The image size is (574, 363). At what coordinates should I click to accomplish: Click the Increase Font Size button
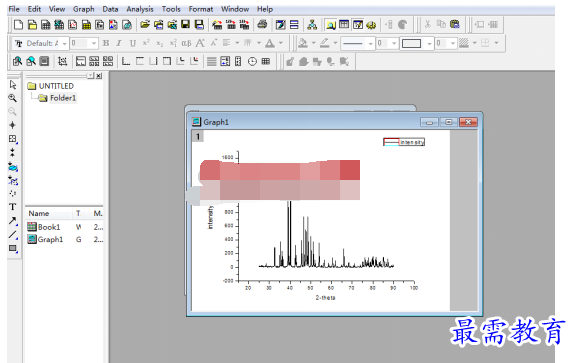(200, 43)
